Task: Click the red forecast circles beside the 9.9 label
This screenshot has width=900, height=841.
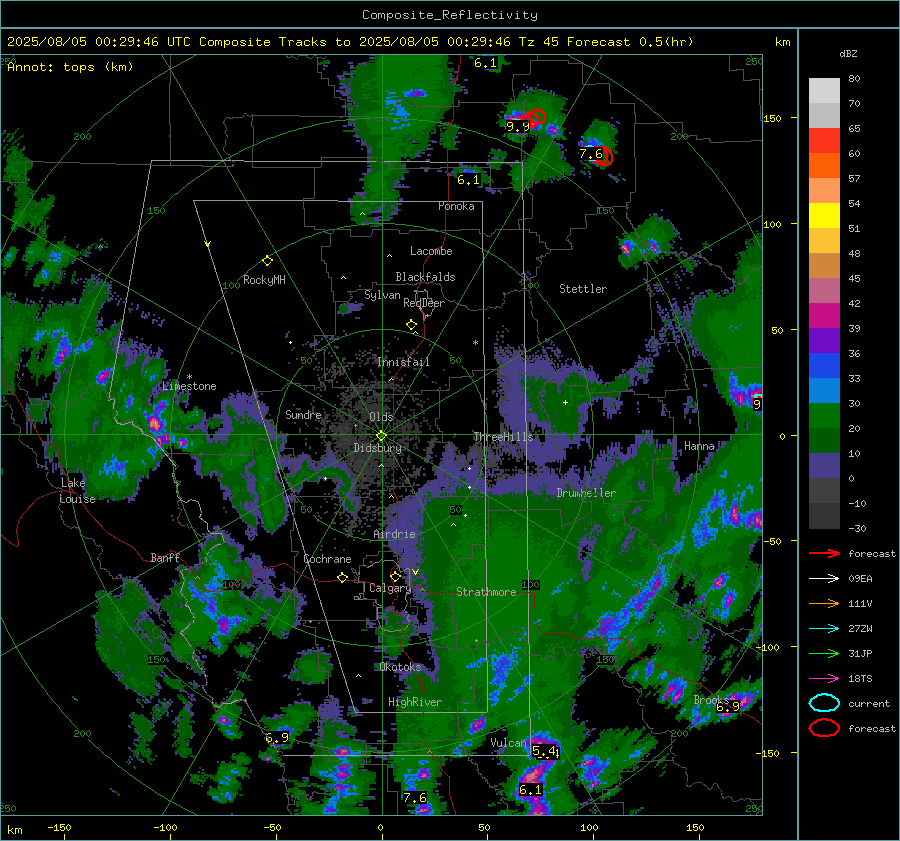Action: tap(536, 118)
